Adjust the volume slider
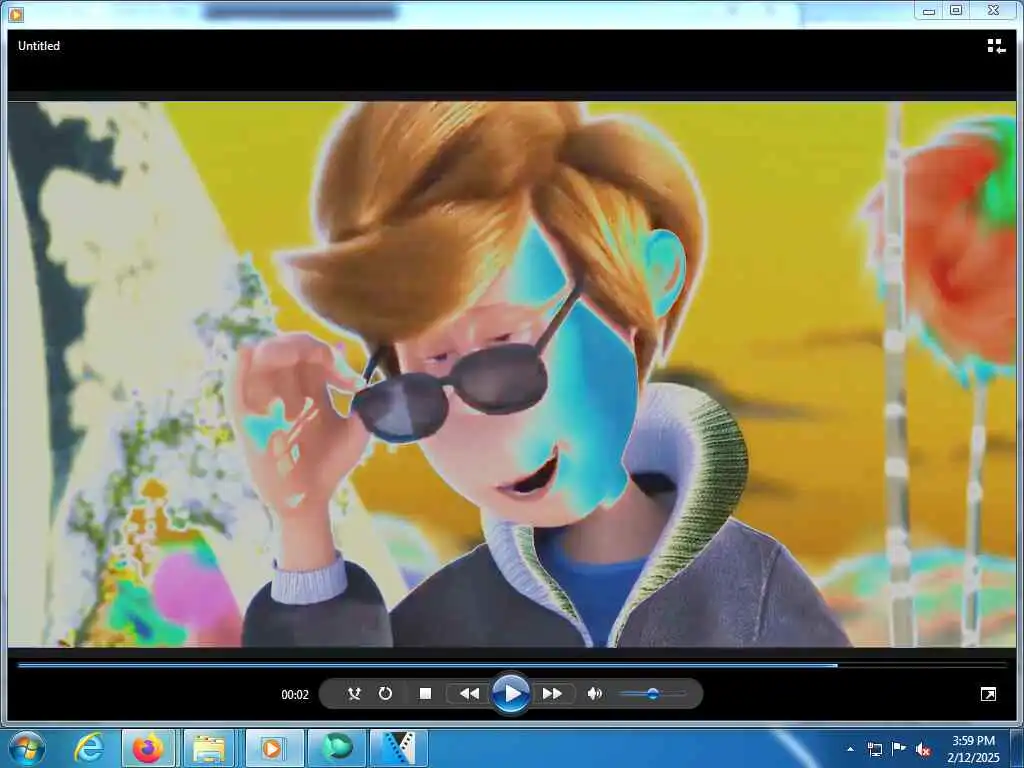The image size is (1024, 768). [x=652, y=694]
